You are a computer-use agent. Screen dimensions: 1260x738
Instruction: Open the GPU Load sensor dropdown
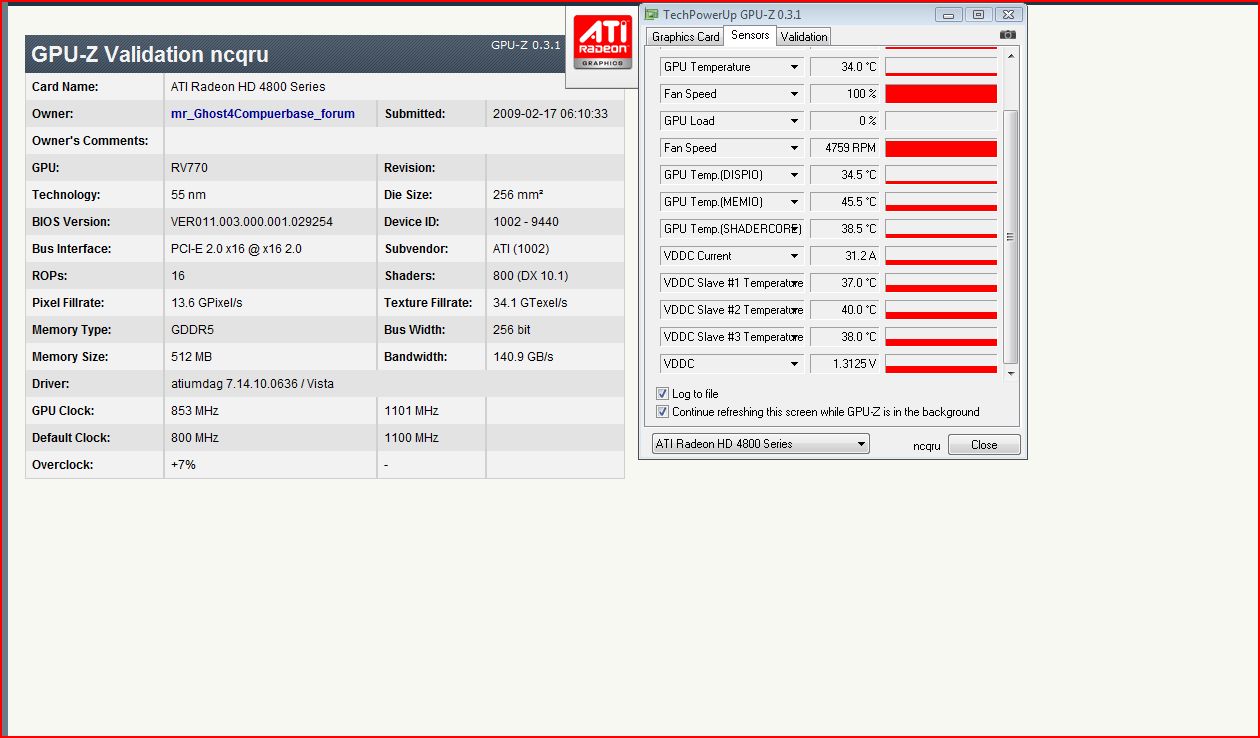794,121
